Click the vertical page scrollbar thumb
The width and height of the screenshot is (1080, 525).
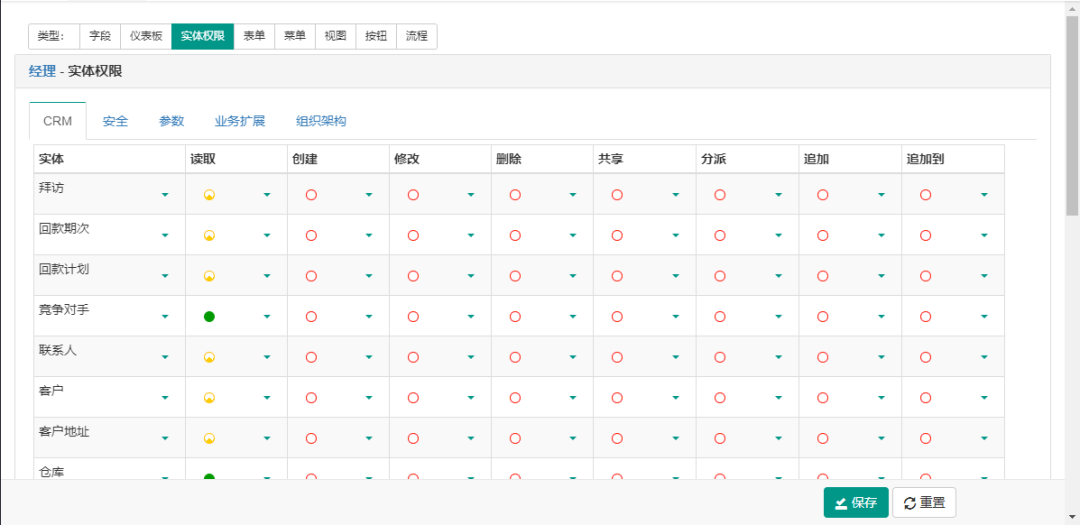pos(1072,114)
